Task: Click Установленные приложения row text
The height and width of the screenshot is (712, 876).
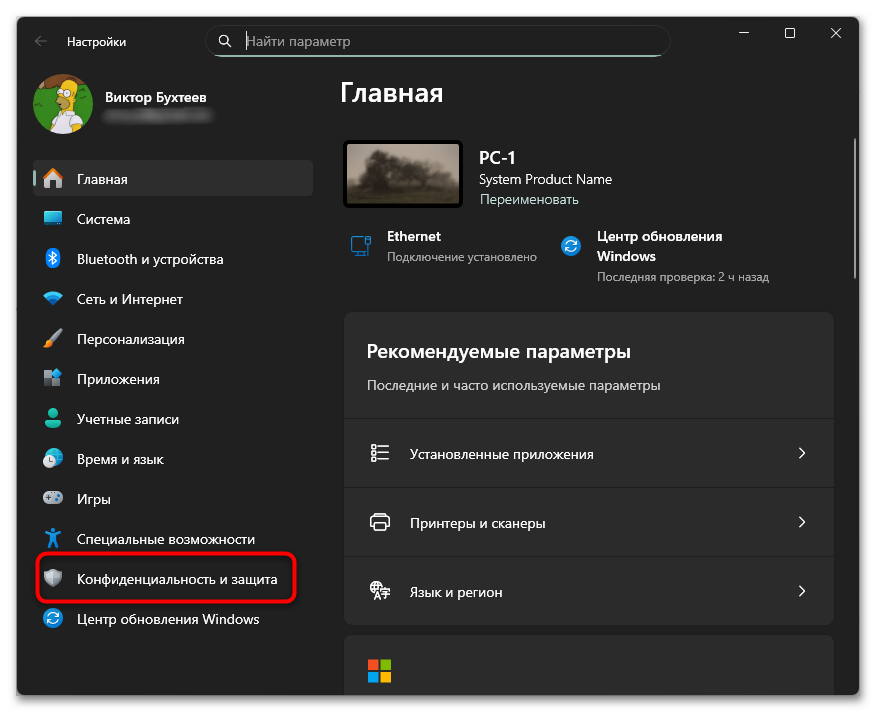Action: coord(502,454)
